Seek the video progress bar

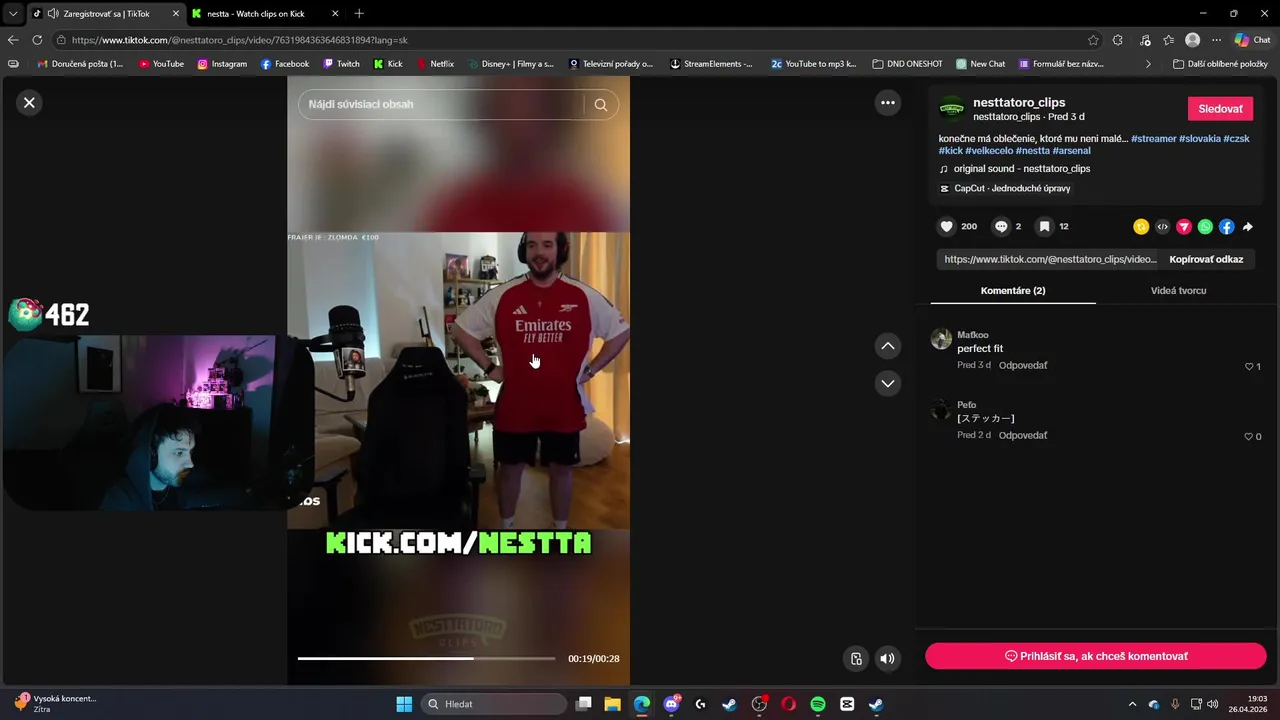pos(426,658)
